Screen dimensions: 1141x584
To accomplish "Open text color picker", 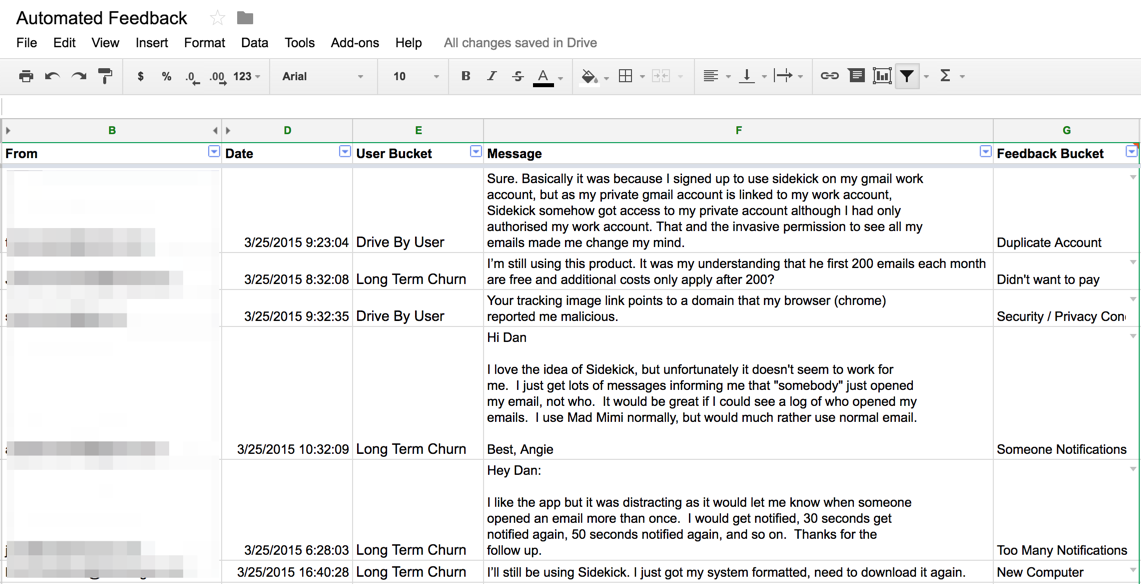I will pyautogui.click(x=543, y=77).
